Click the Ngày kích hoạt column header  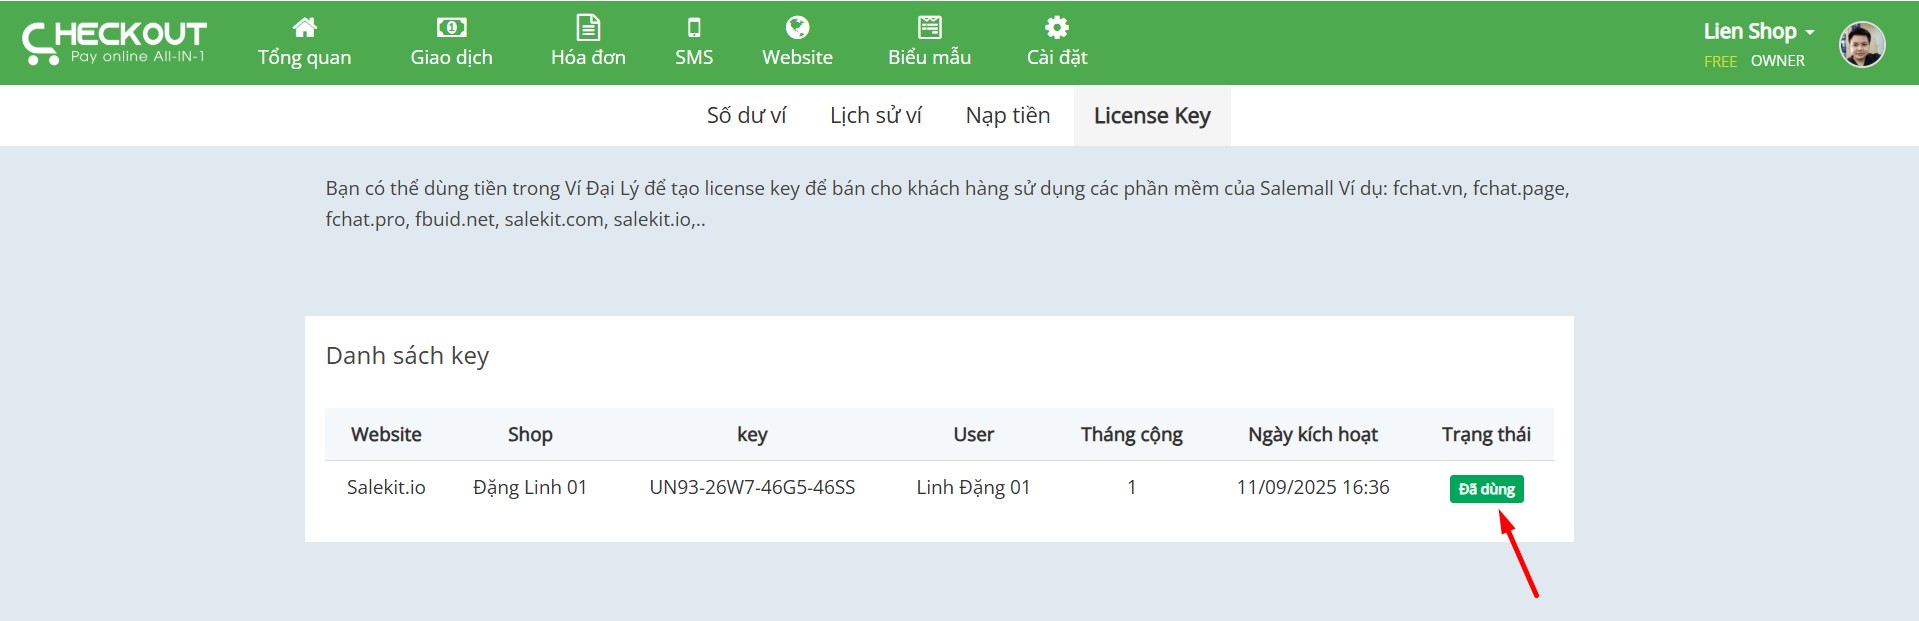point(1312,434)
